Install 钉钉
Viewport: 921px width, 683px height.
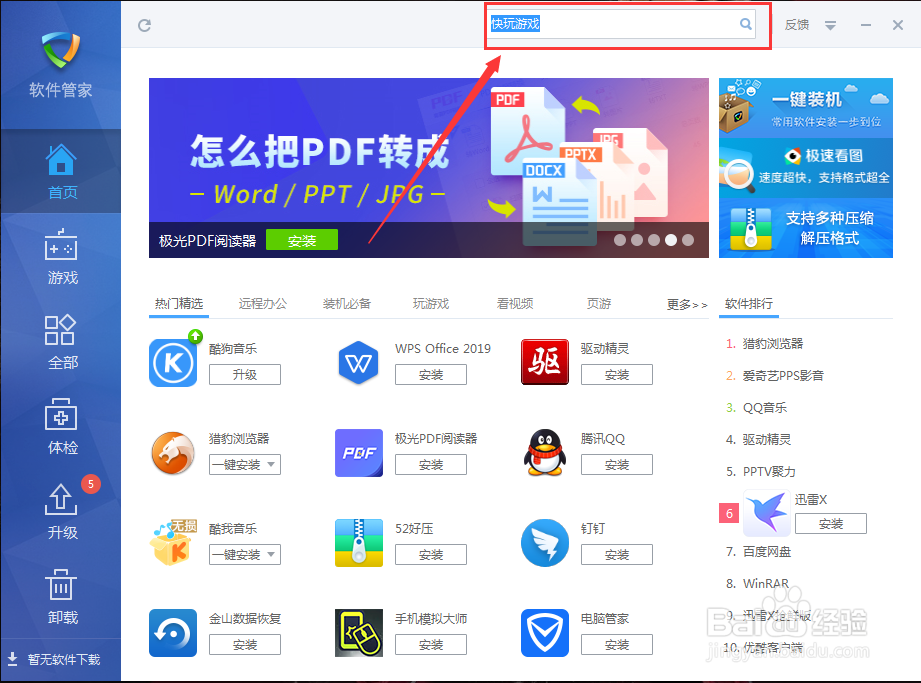click(x=617, y=554)
